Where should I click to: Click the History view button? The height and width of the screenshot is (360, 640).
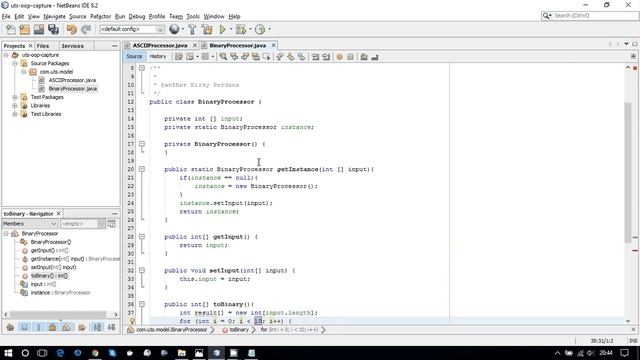[x=158, y=57]
